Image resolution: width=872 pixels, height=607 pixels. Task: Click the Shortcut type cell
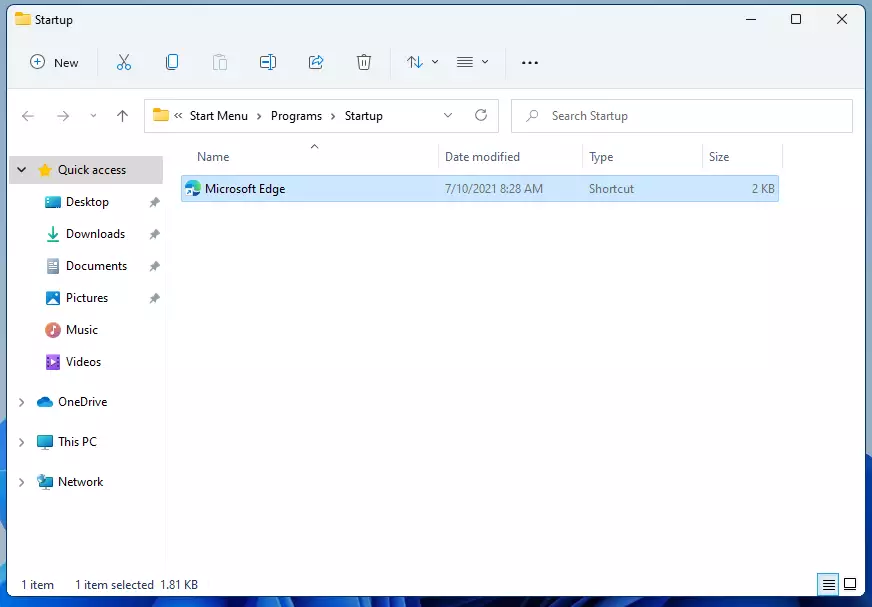click(x=611, y=189)
